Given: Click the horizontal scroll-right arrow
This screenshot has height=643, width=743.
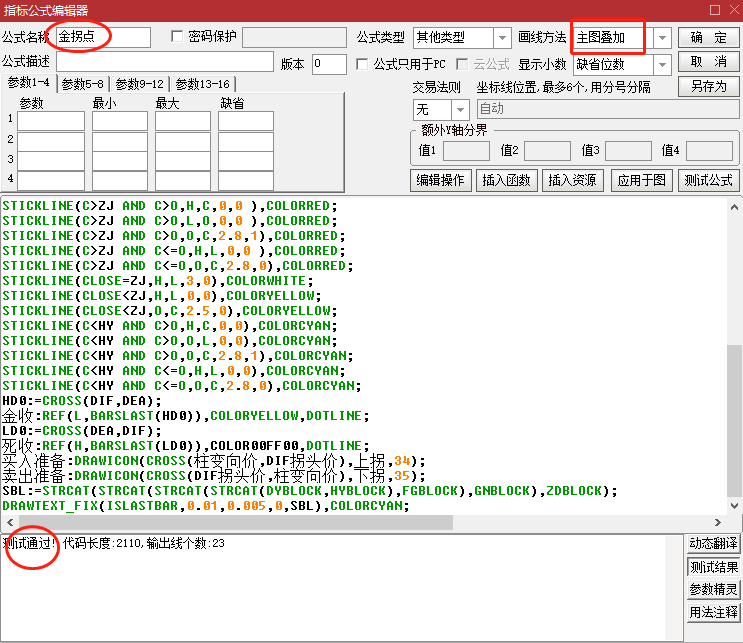Looking at the screenshot, I should pos(717,522).
